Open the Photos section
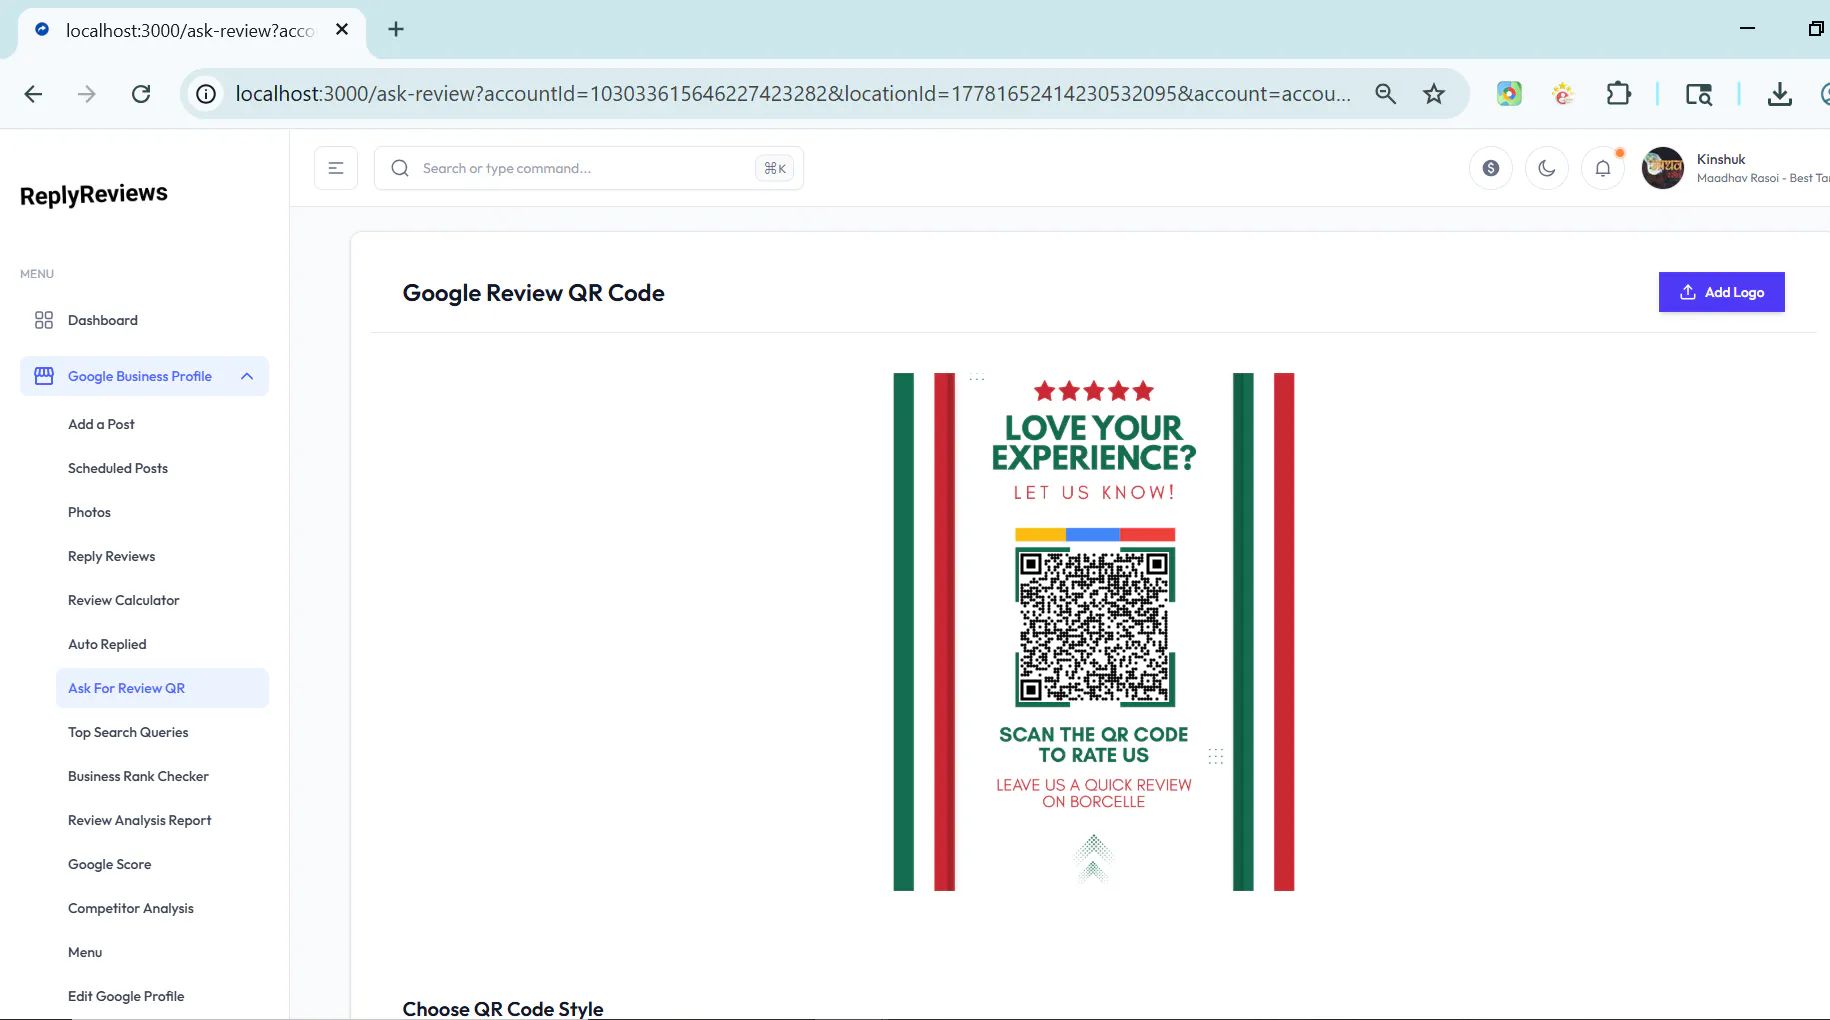Screen dimensions: 1830x1020 click(89, 512)
